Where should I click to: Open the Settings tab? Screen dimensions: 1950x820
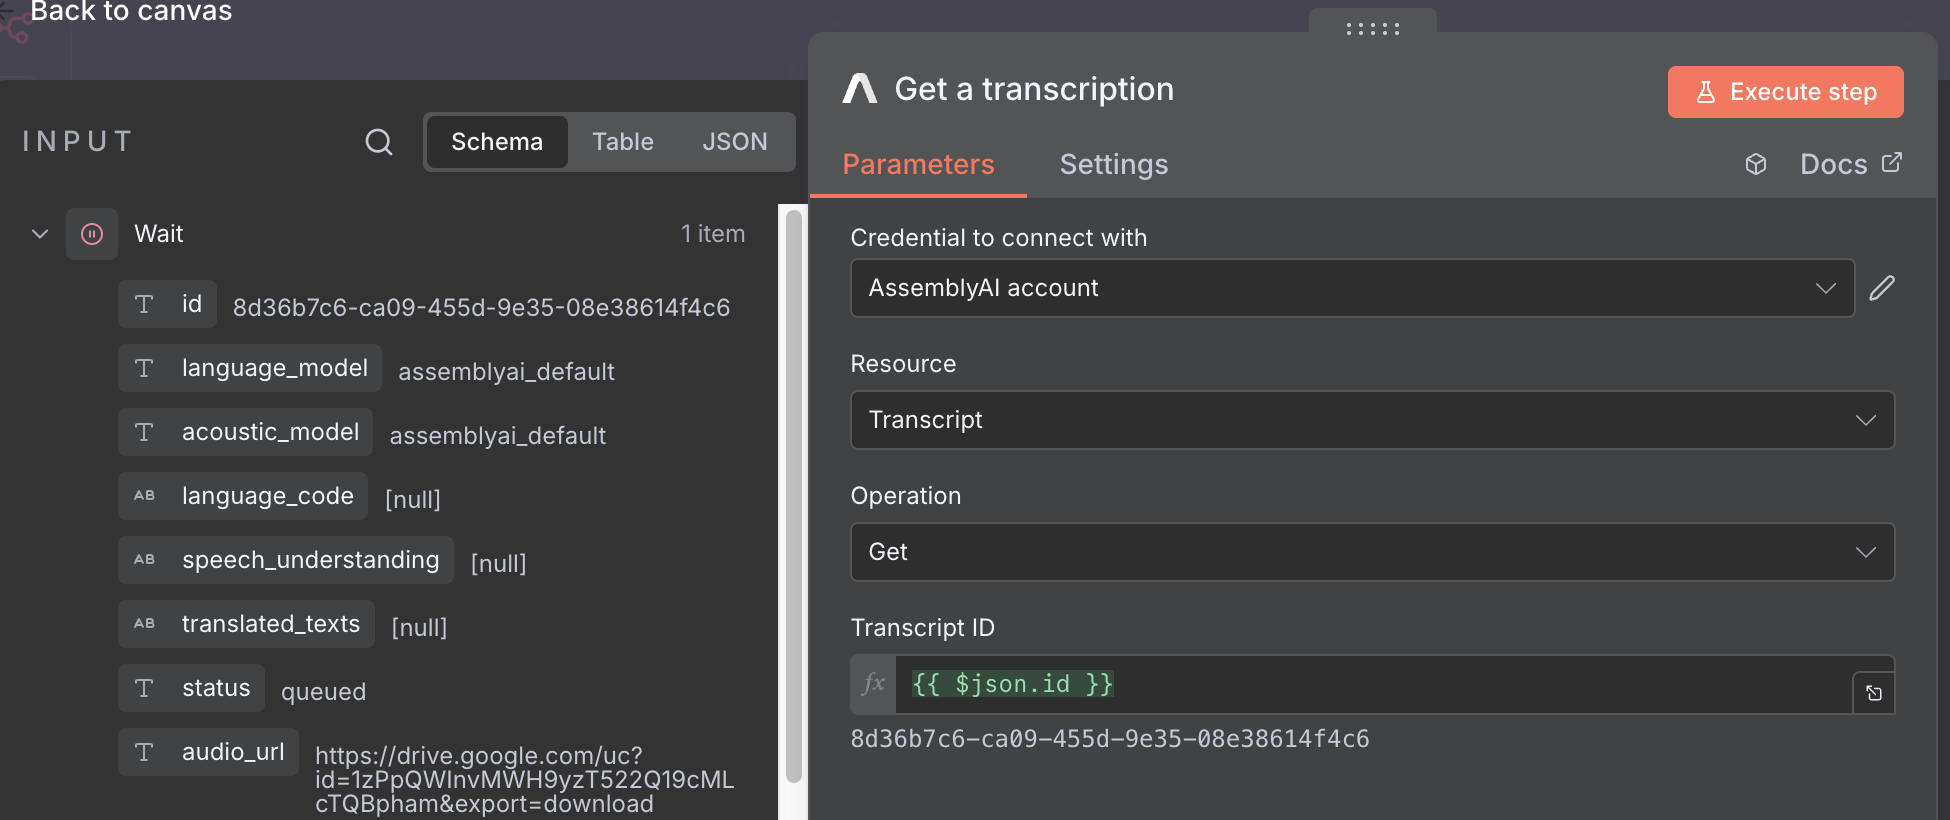point(1113,164)
